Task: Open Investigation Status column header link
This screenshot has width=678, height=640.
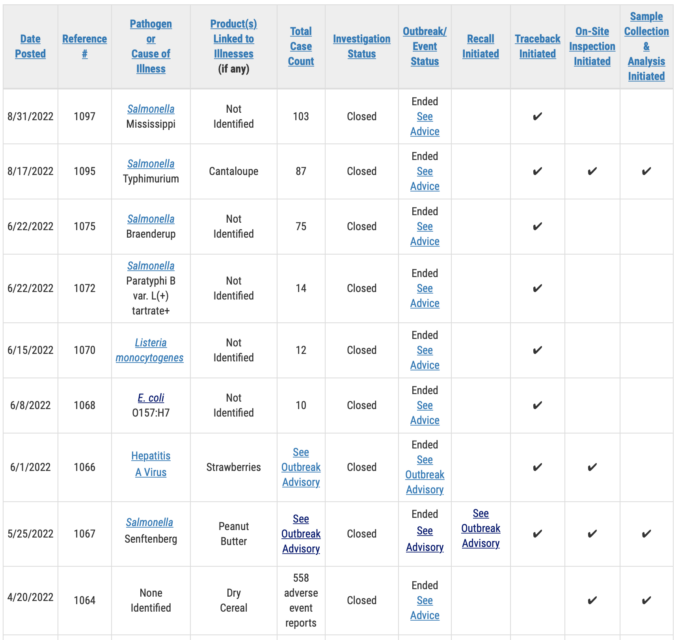Action: pos(361,46)
